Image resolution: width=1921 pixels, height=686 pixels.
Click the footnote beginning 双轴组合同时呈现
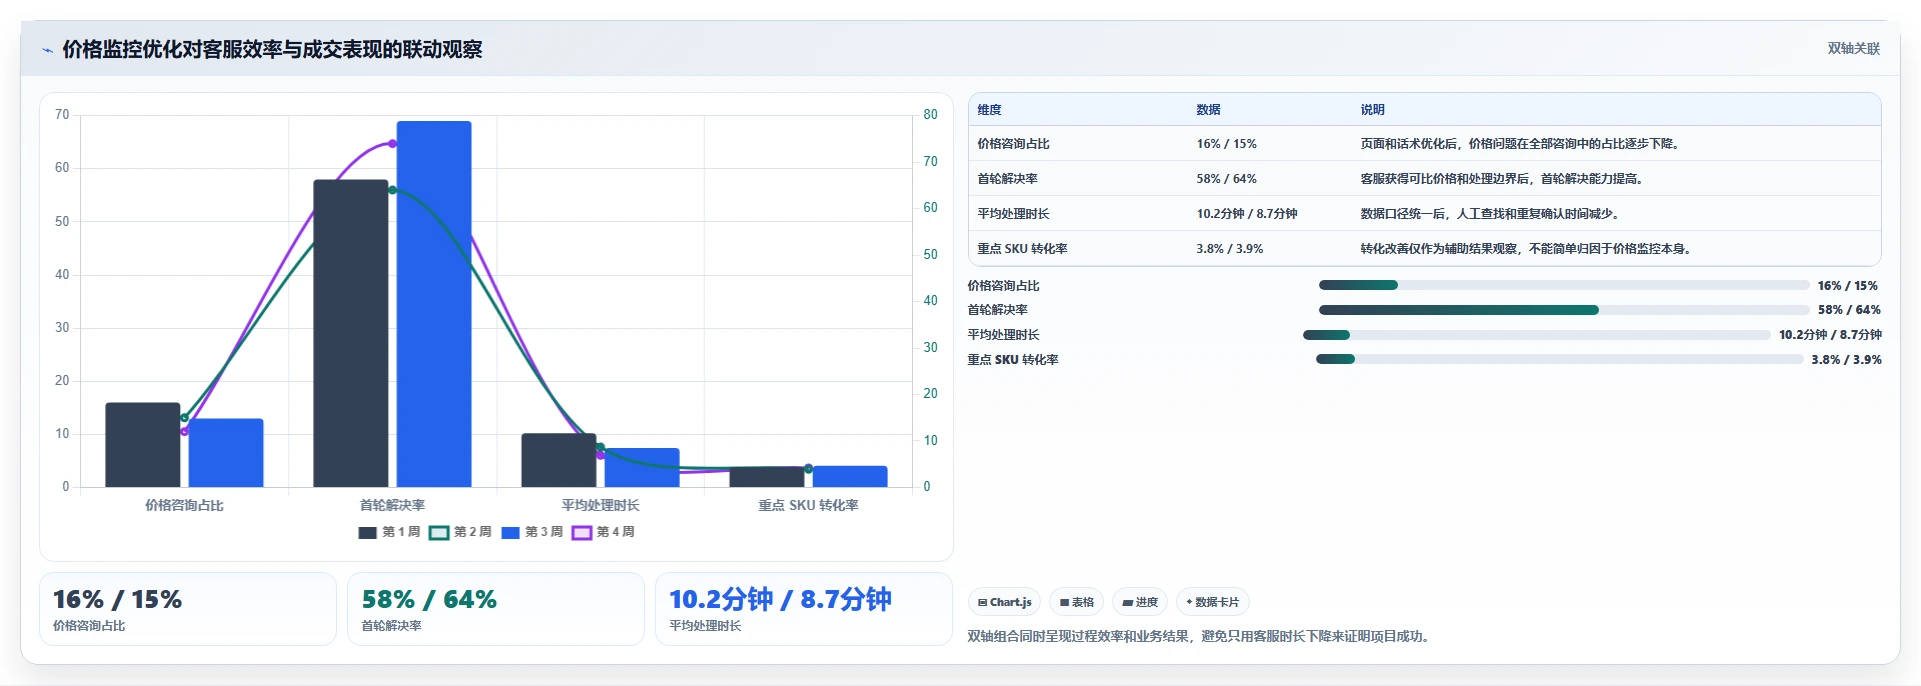pyautogui.click(x=1201, y=636)
